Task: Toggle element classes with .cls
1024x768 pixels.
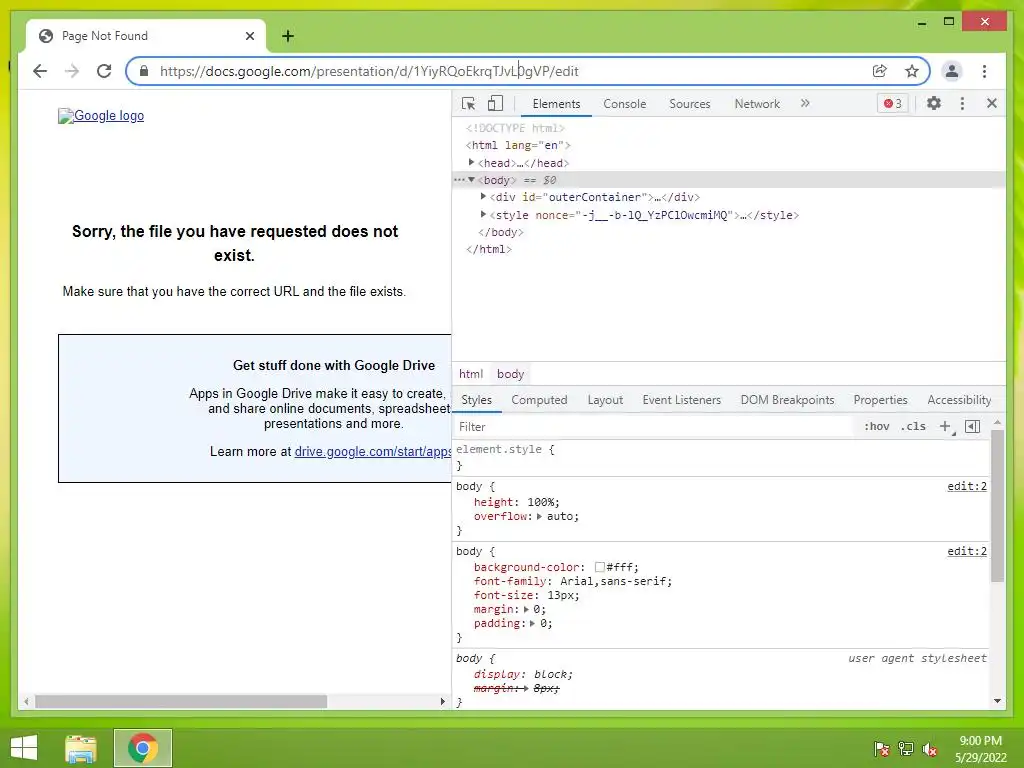Action: click(x=913, y=426)
